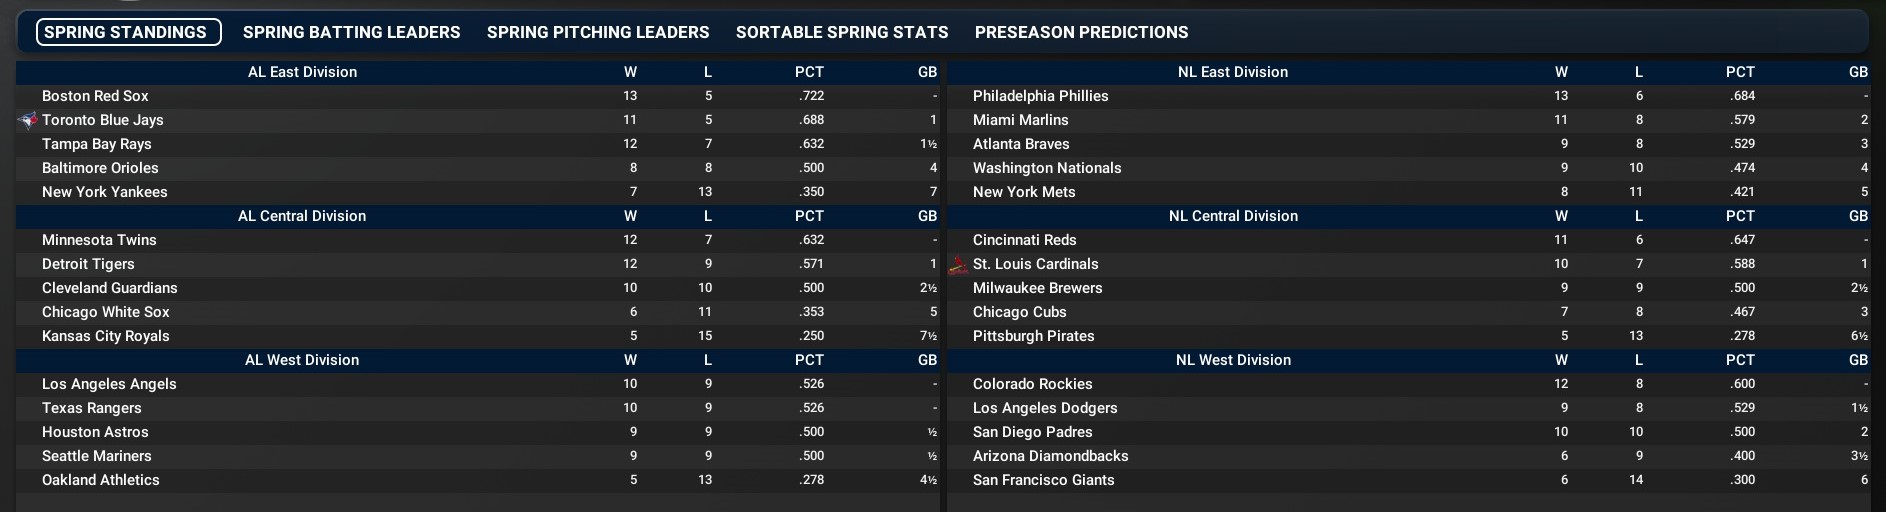This screenshot has height=512, width=1886.
Task: Open the Boston Red Sox team link
Action: [95, 96]
